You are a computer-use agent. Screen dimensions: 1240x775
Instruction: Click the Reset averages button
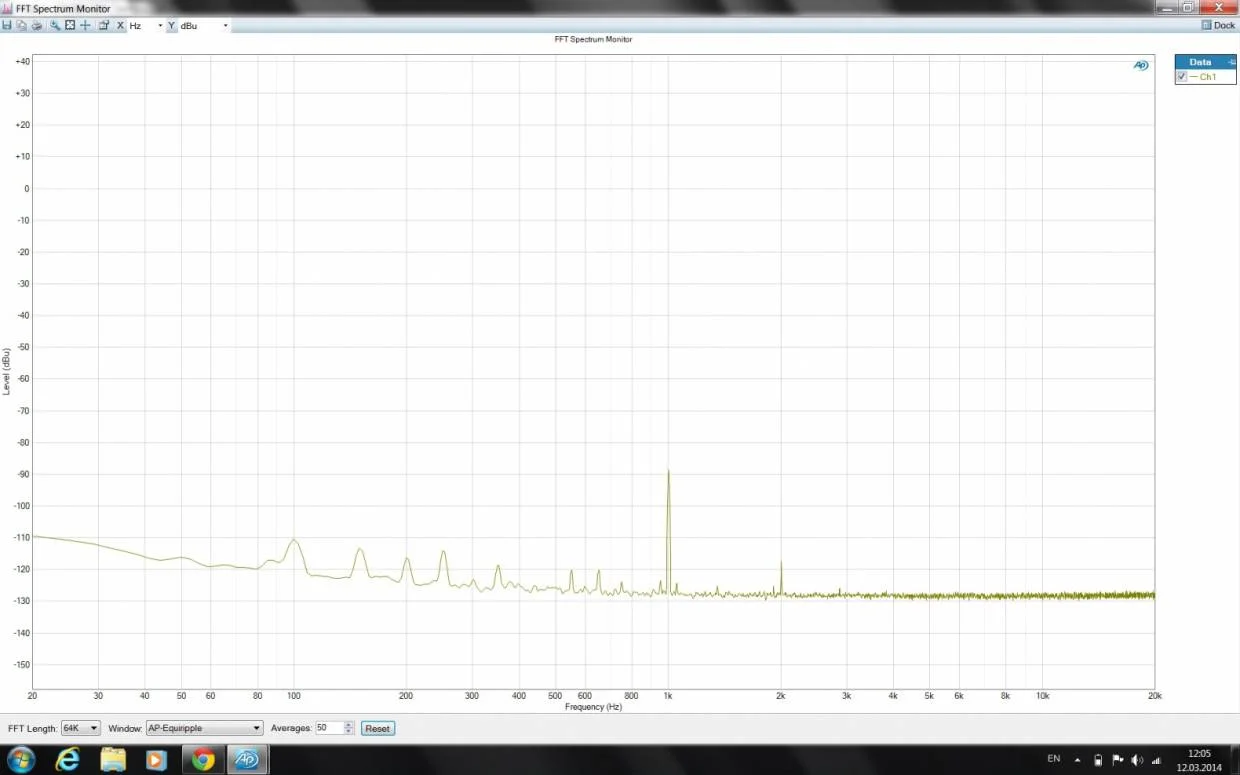click(377, 728)
